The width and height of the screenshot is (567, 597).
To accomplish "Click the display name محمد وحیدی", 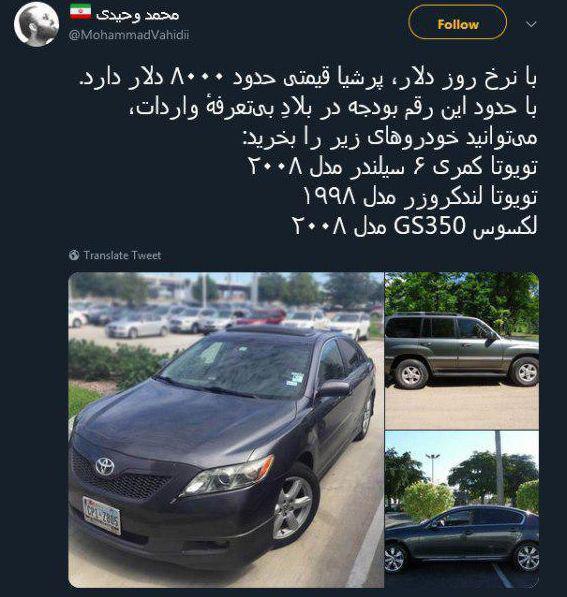I will click(x=137, y=14).
